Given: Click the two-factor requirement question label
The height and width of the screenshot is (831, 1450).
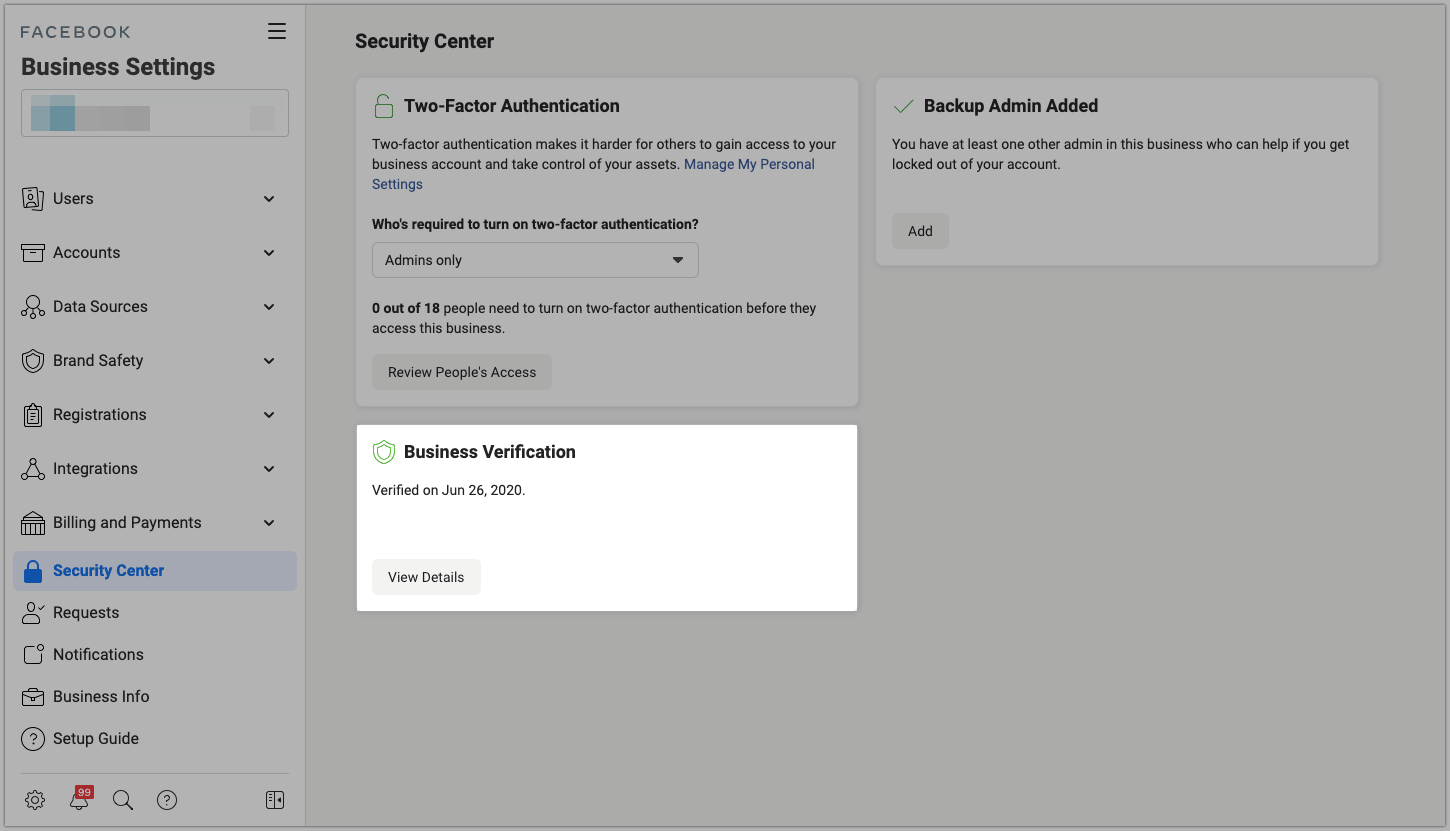Looking at the screenshot, I should click(x=535, y=224).
